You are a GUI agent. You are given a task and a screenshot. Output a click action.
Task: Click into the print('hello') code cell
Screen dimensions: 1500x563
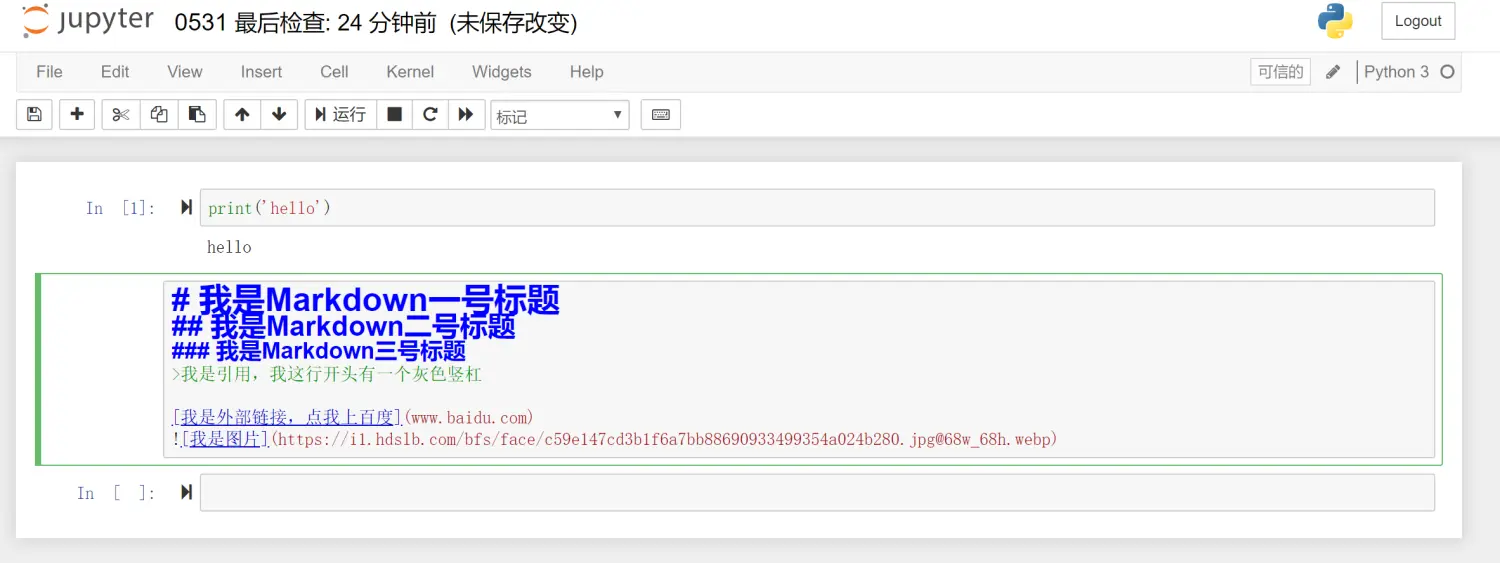[817, 207]
